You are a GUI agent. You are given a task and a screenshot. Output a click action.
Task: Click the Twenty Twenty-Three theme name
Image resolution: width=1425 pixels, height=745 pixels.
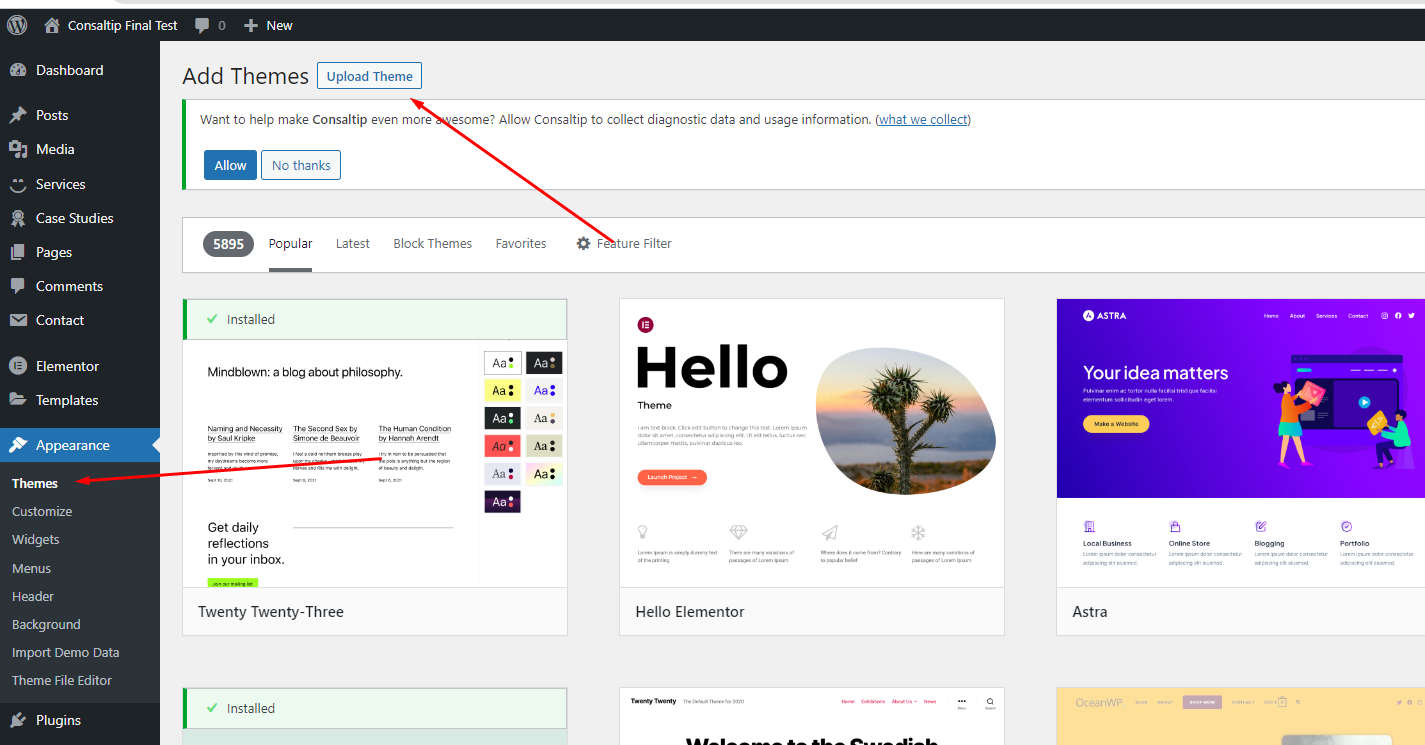pyautogui.click(x=271, y=611)
